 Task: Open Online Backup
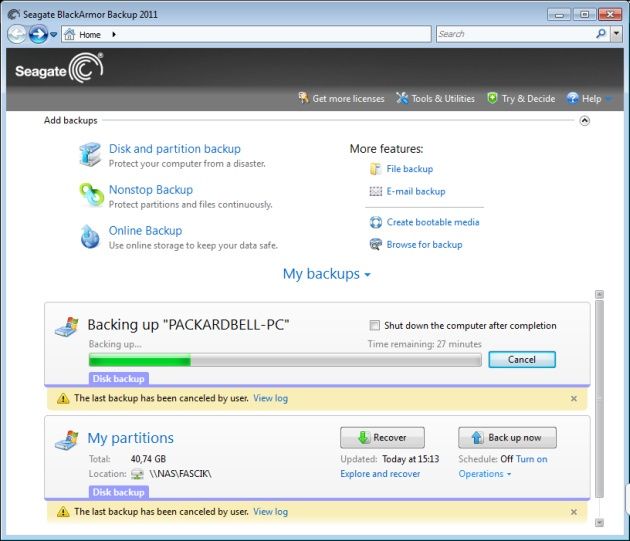[145, 231]
